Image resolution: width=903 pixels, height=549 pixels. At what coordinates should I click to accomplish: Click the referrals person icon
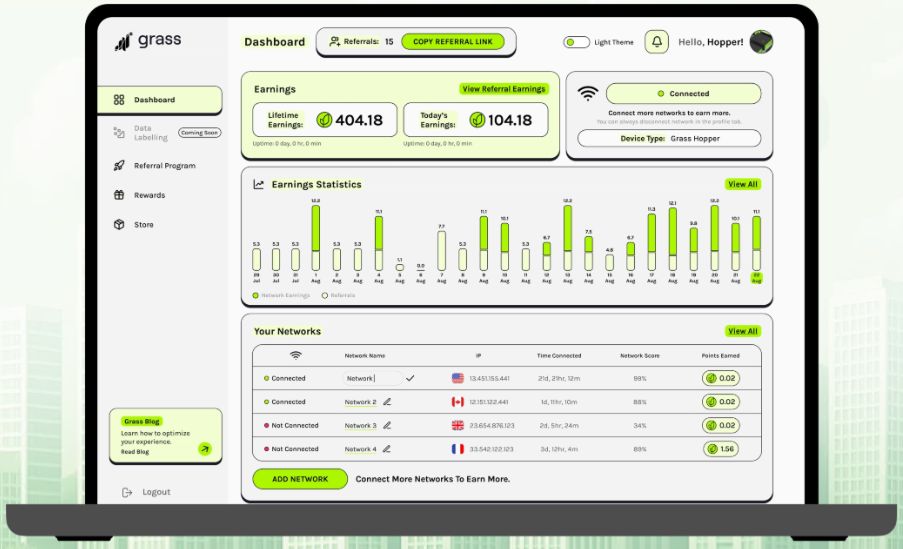click(x=335, y=41)
